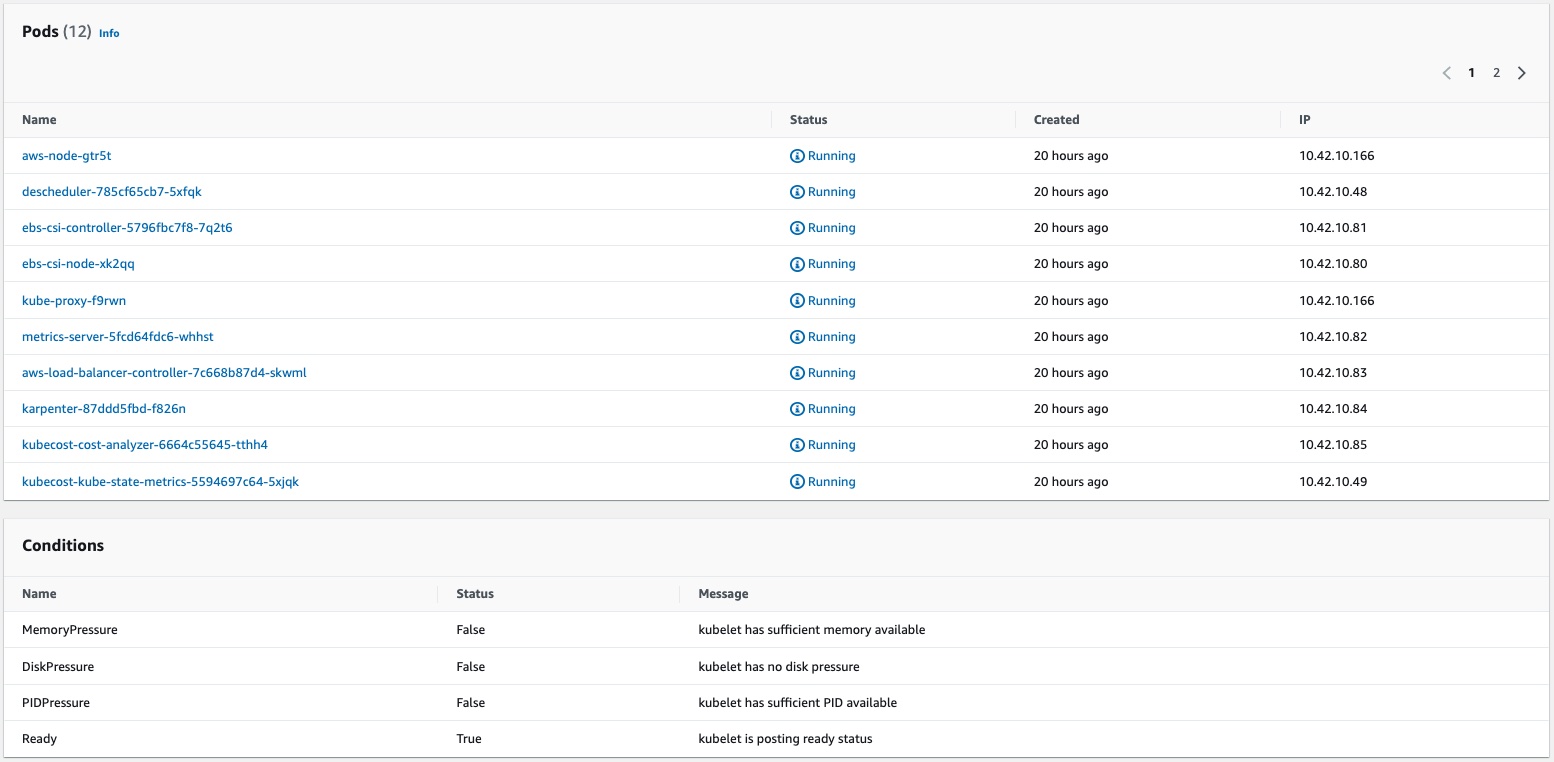
Task: Open kubecost-cost-analyzer-6664c55645-tthh4 pod details
Action: pyautogui.click(x=145, y=445)
